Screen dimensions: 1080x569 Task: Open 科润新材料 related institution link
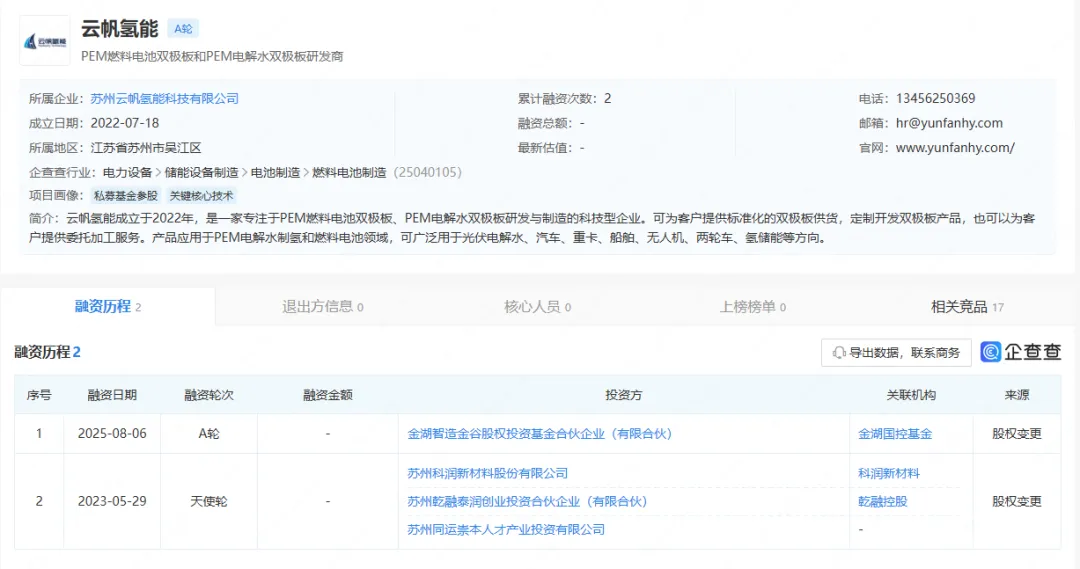pos(889,473)
